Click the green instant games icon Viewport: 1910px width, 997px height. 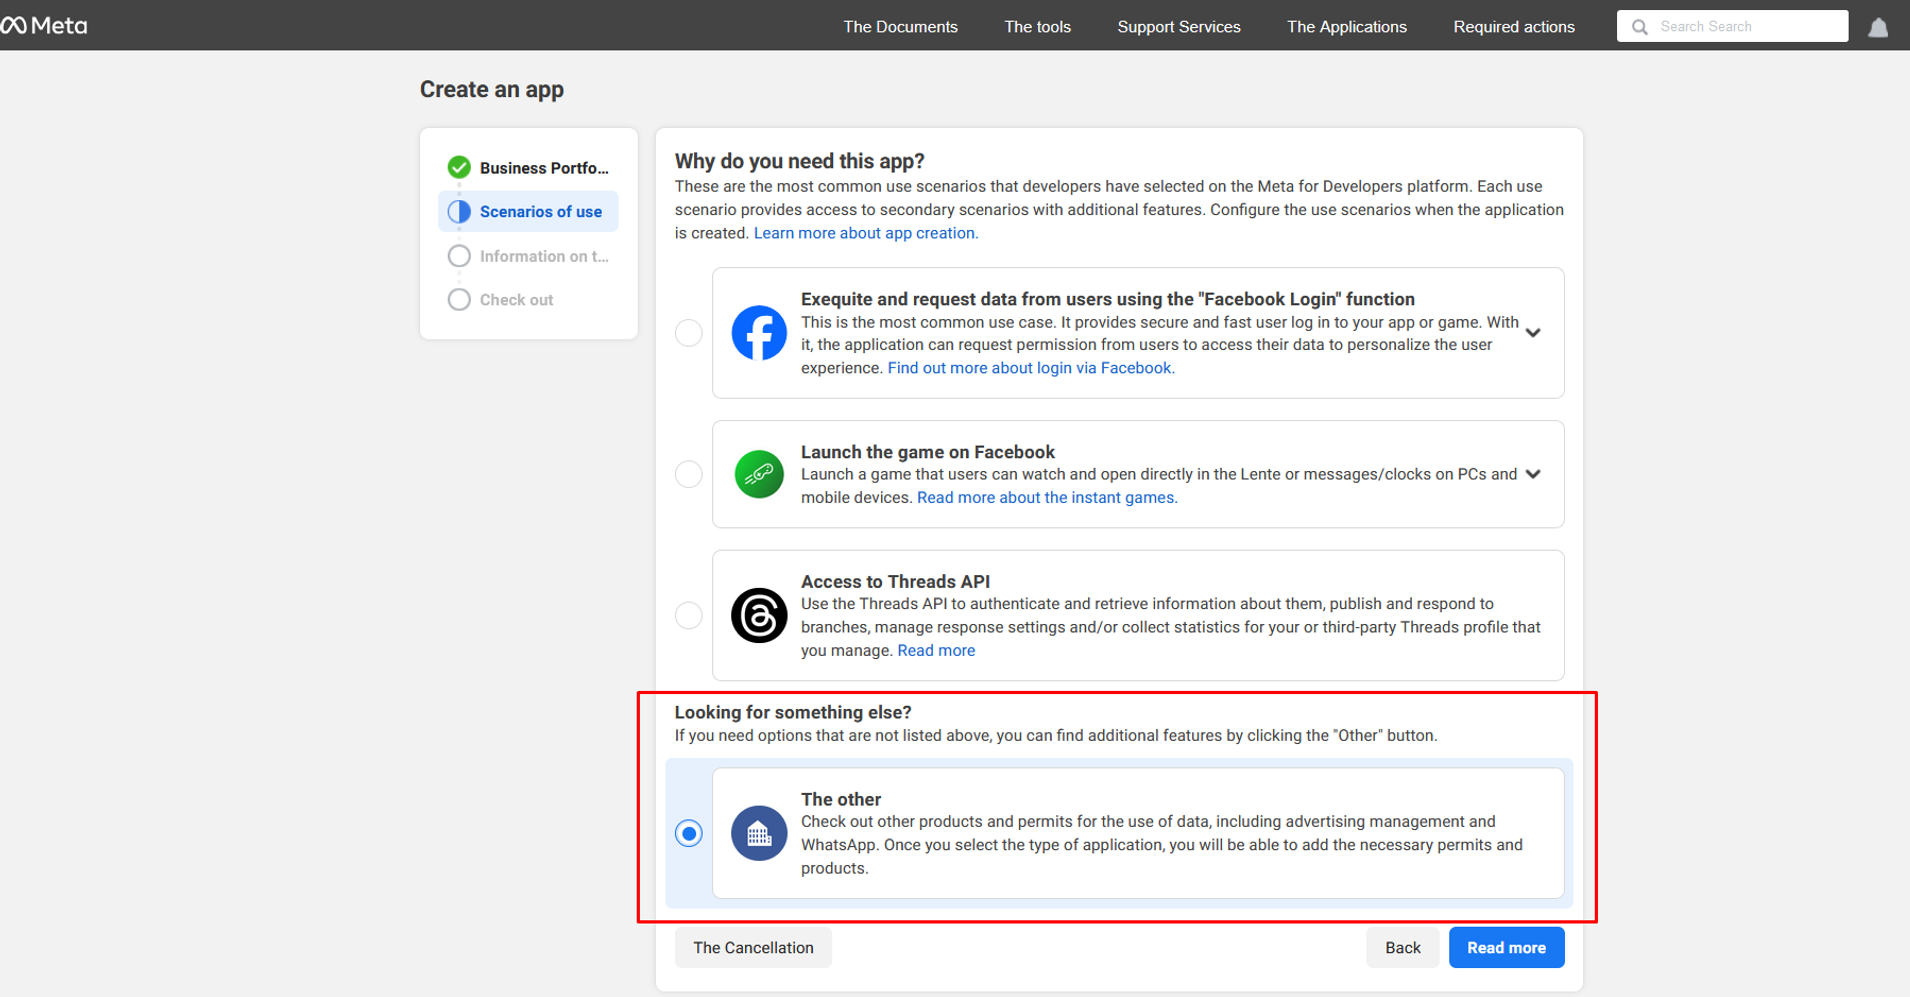pyautogui.click(x=759, y=474)
